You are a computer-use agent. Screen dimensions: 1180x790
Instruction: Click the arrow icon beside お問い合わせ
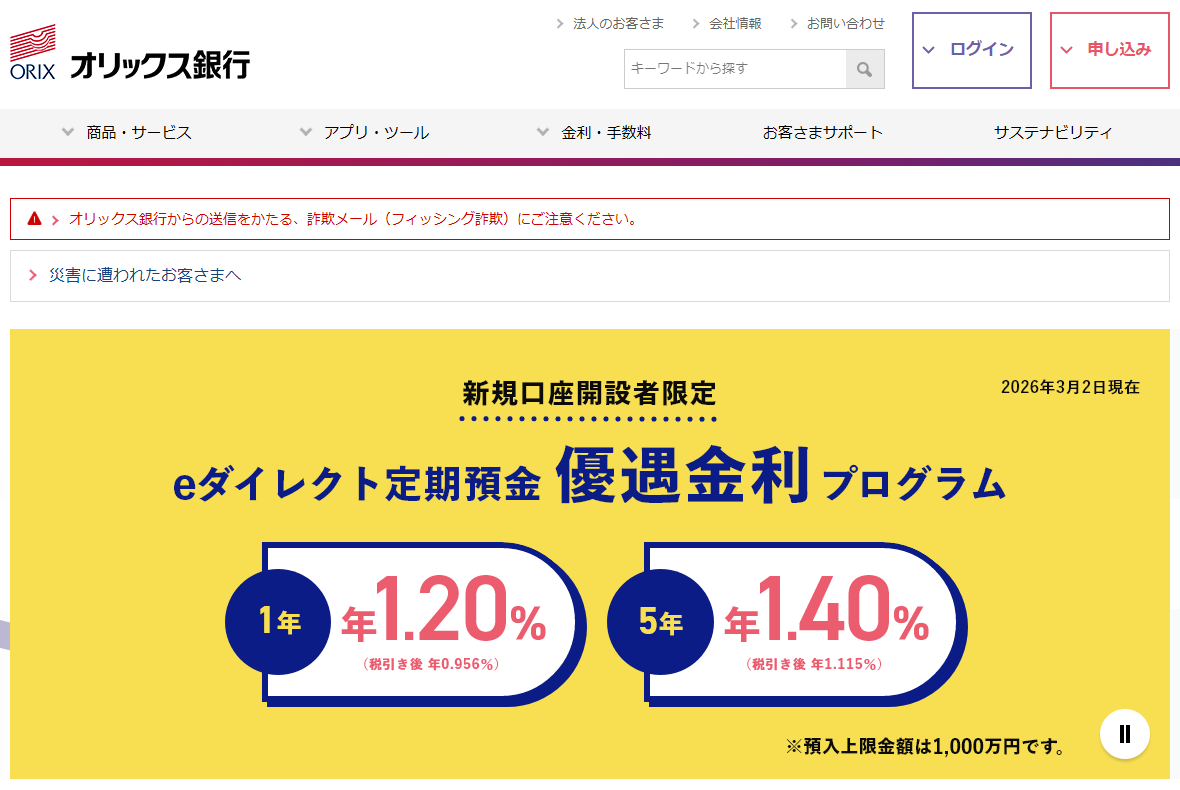pyautogui.click(x=794, y=24)
